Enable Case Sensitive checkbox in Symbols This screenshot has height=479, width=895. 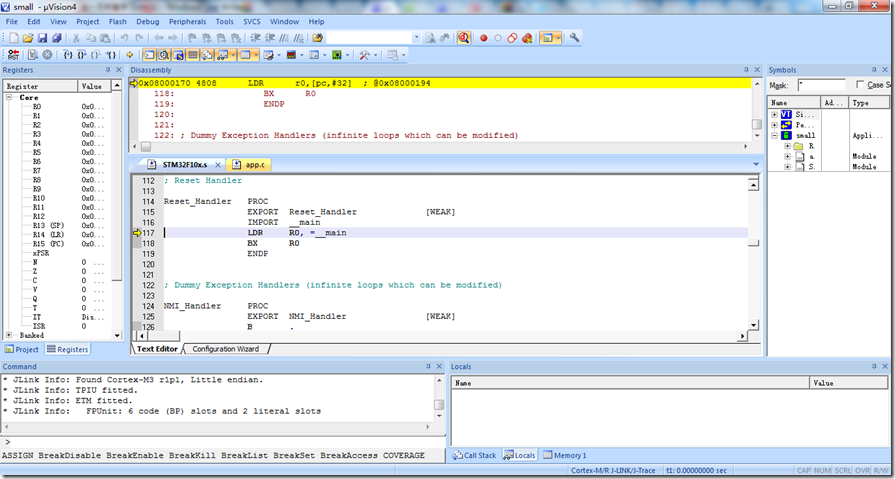point(860,84)
